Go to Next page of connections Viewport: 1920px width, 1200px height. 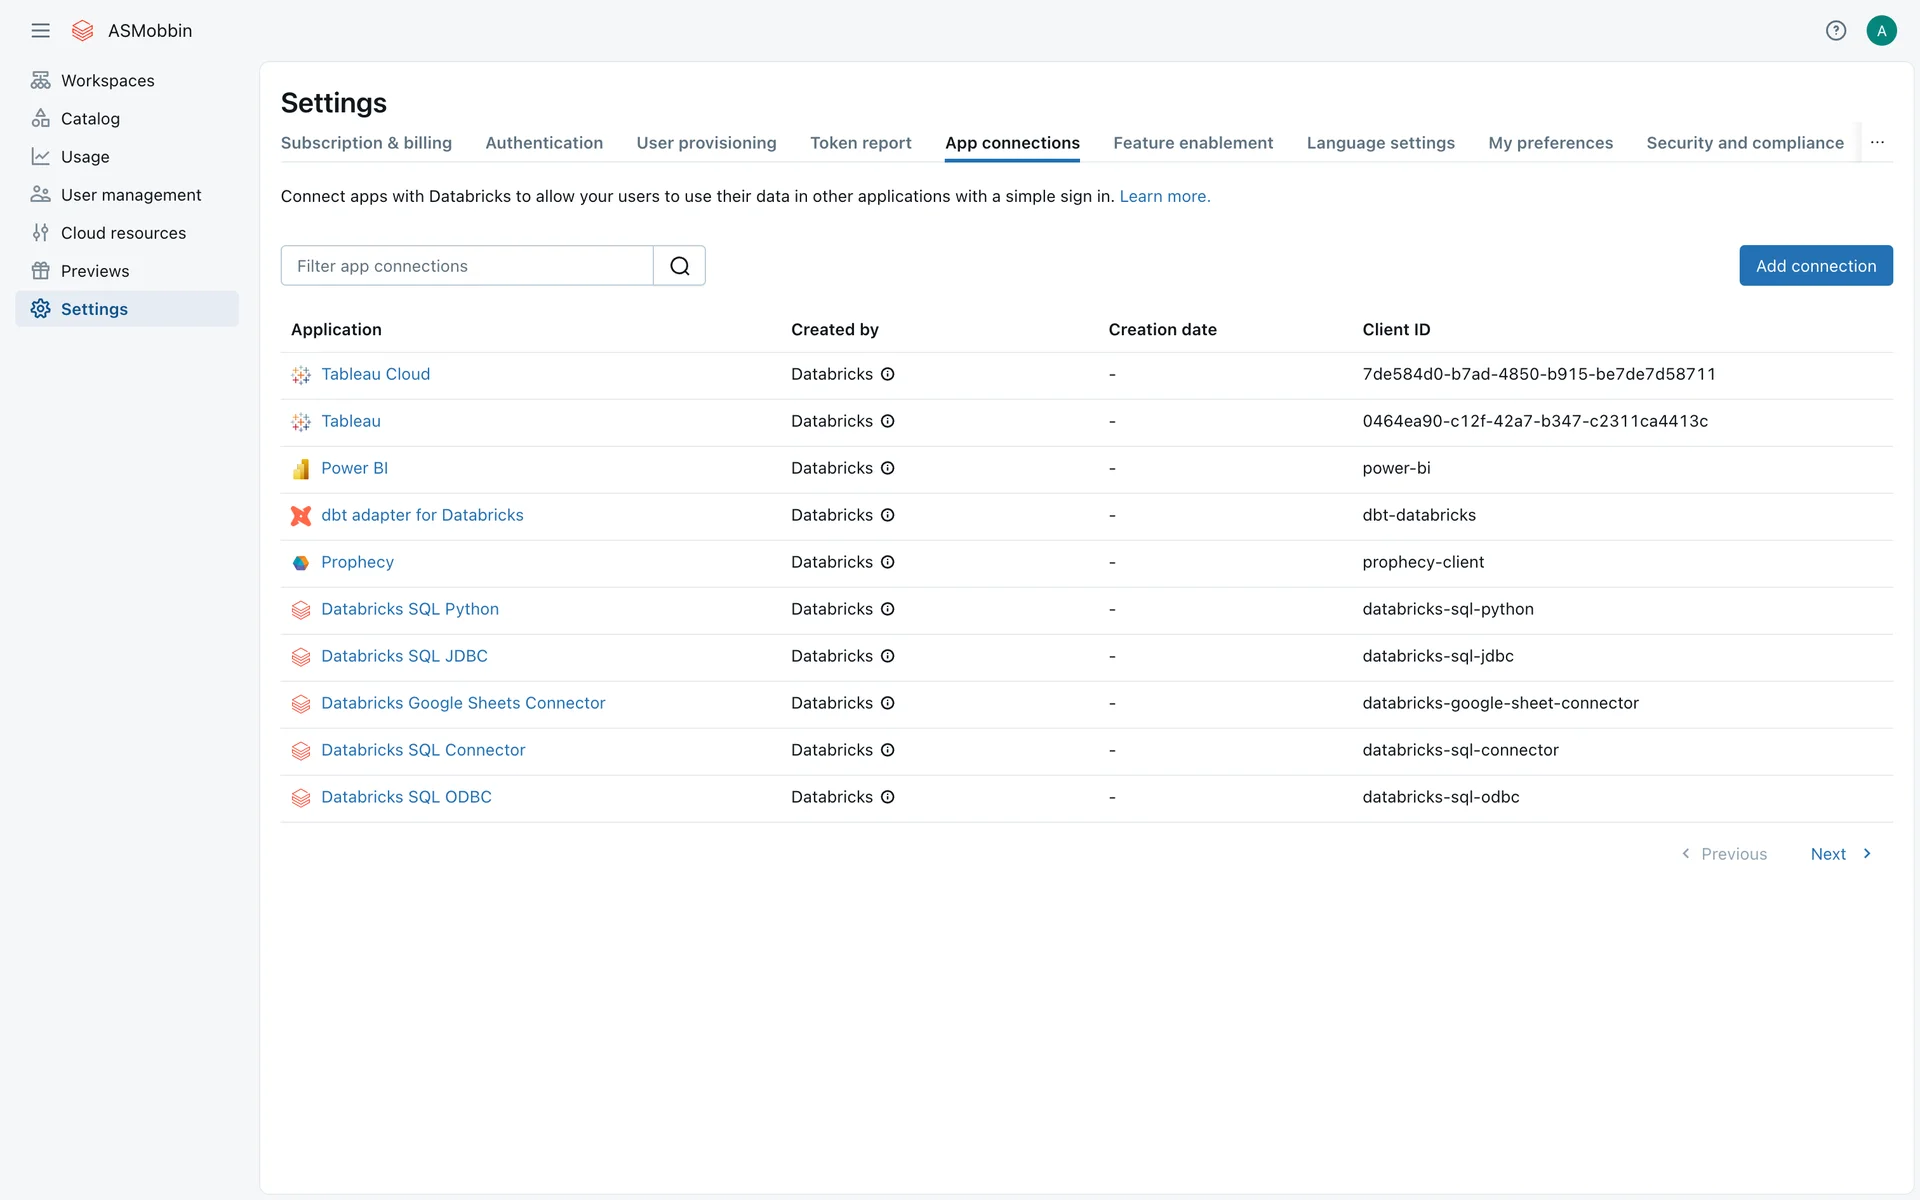(x=1840, y=854)
